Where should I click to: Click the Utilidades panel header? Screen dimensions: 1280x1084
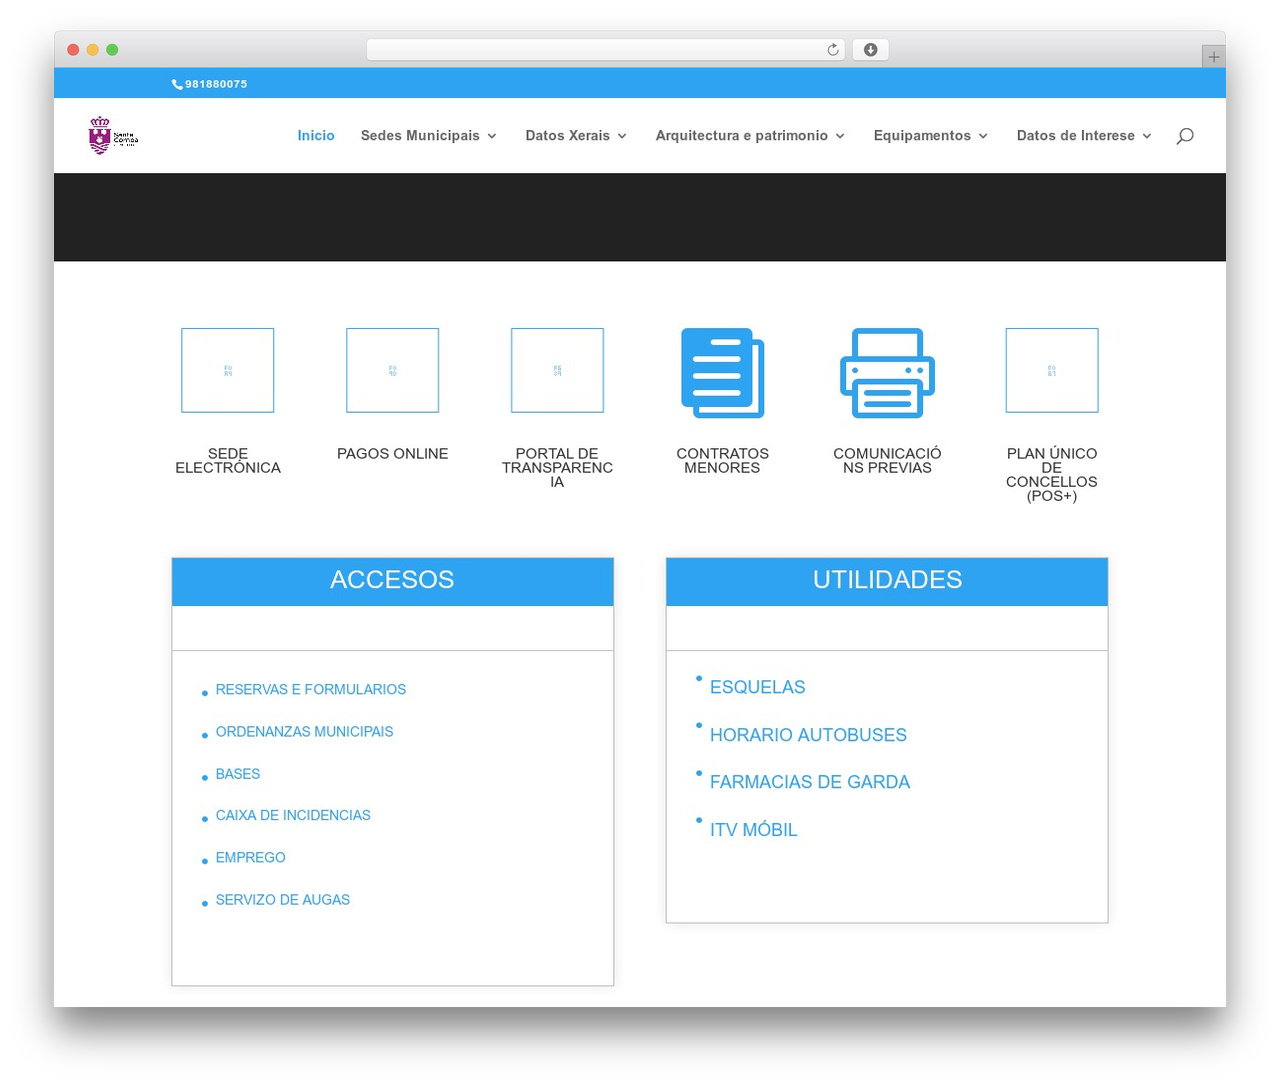[x=887, y=581]
